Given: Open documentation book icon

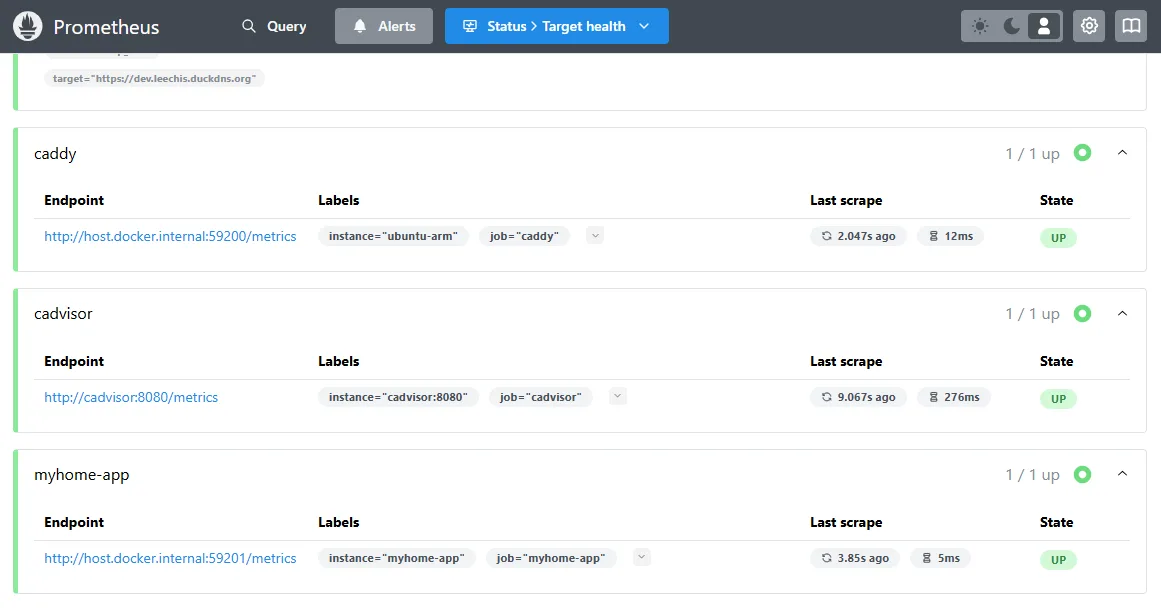Looking at the screenshot, I should pos(1131,26).
